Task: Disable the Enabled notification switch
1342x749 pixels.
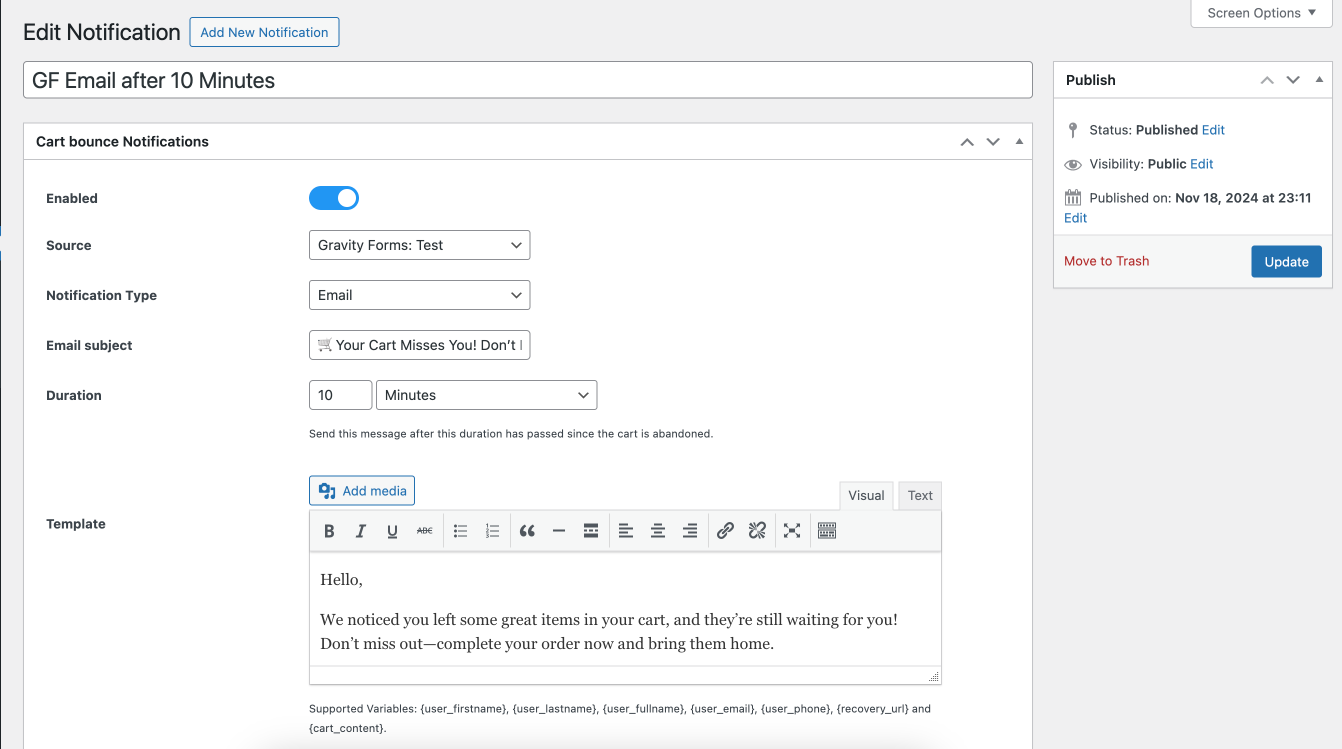Action: click(x=334, y=198)
